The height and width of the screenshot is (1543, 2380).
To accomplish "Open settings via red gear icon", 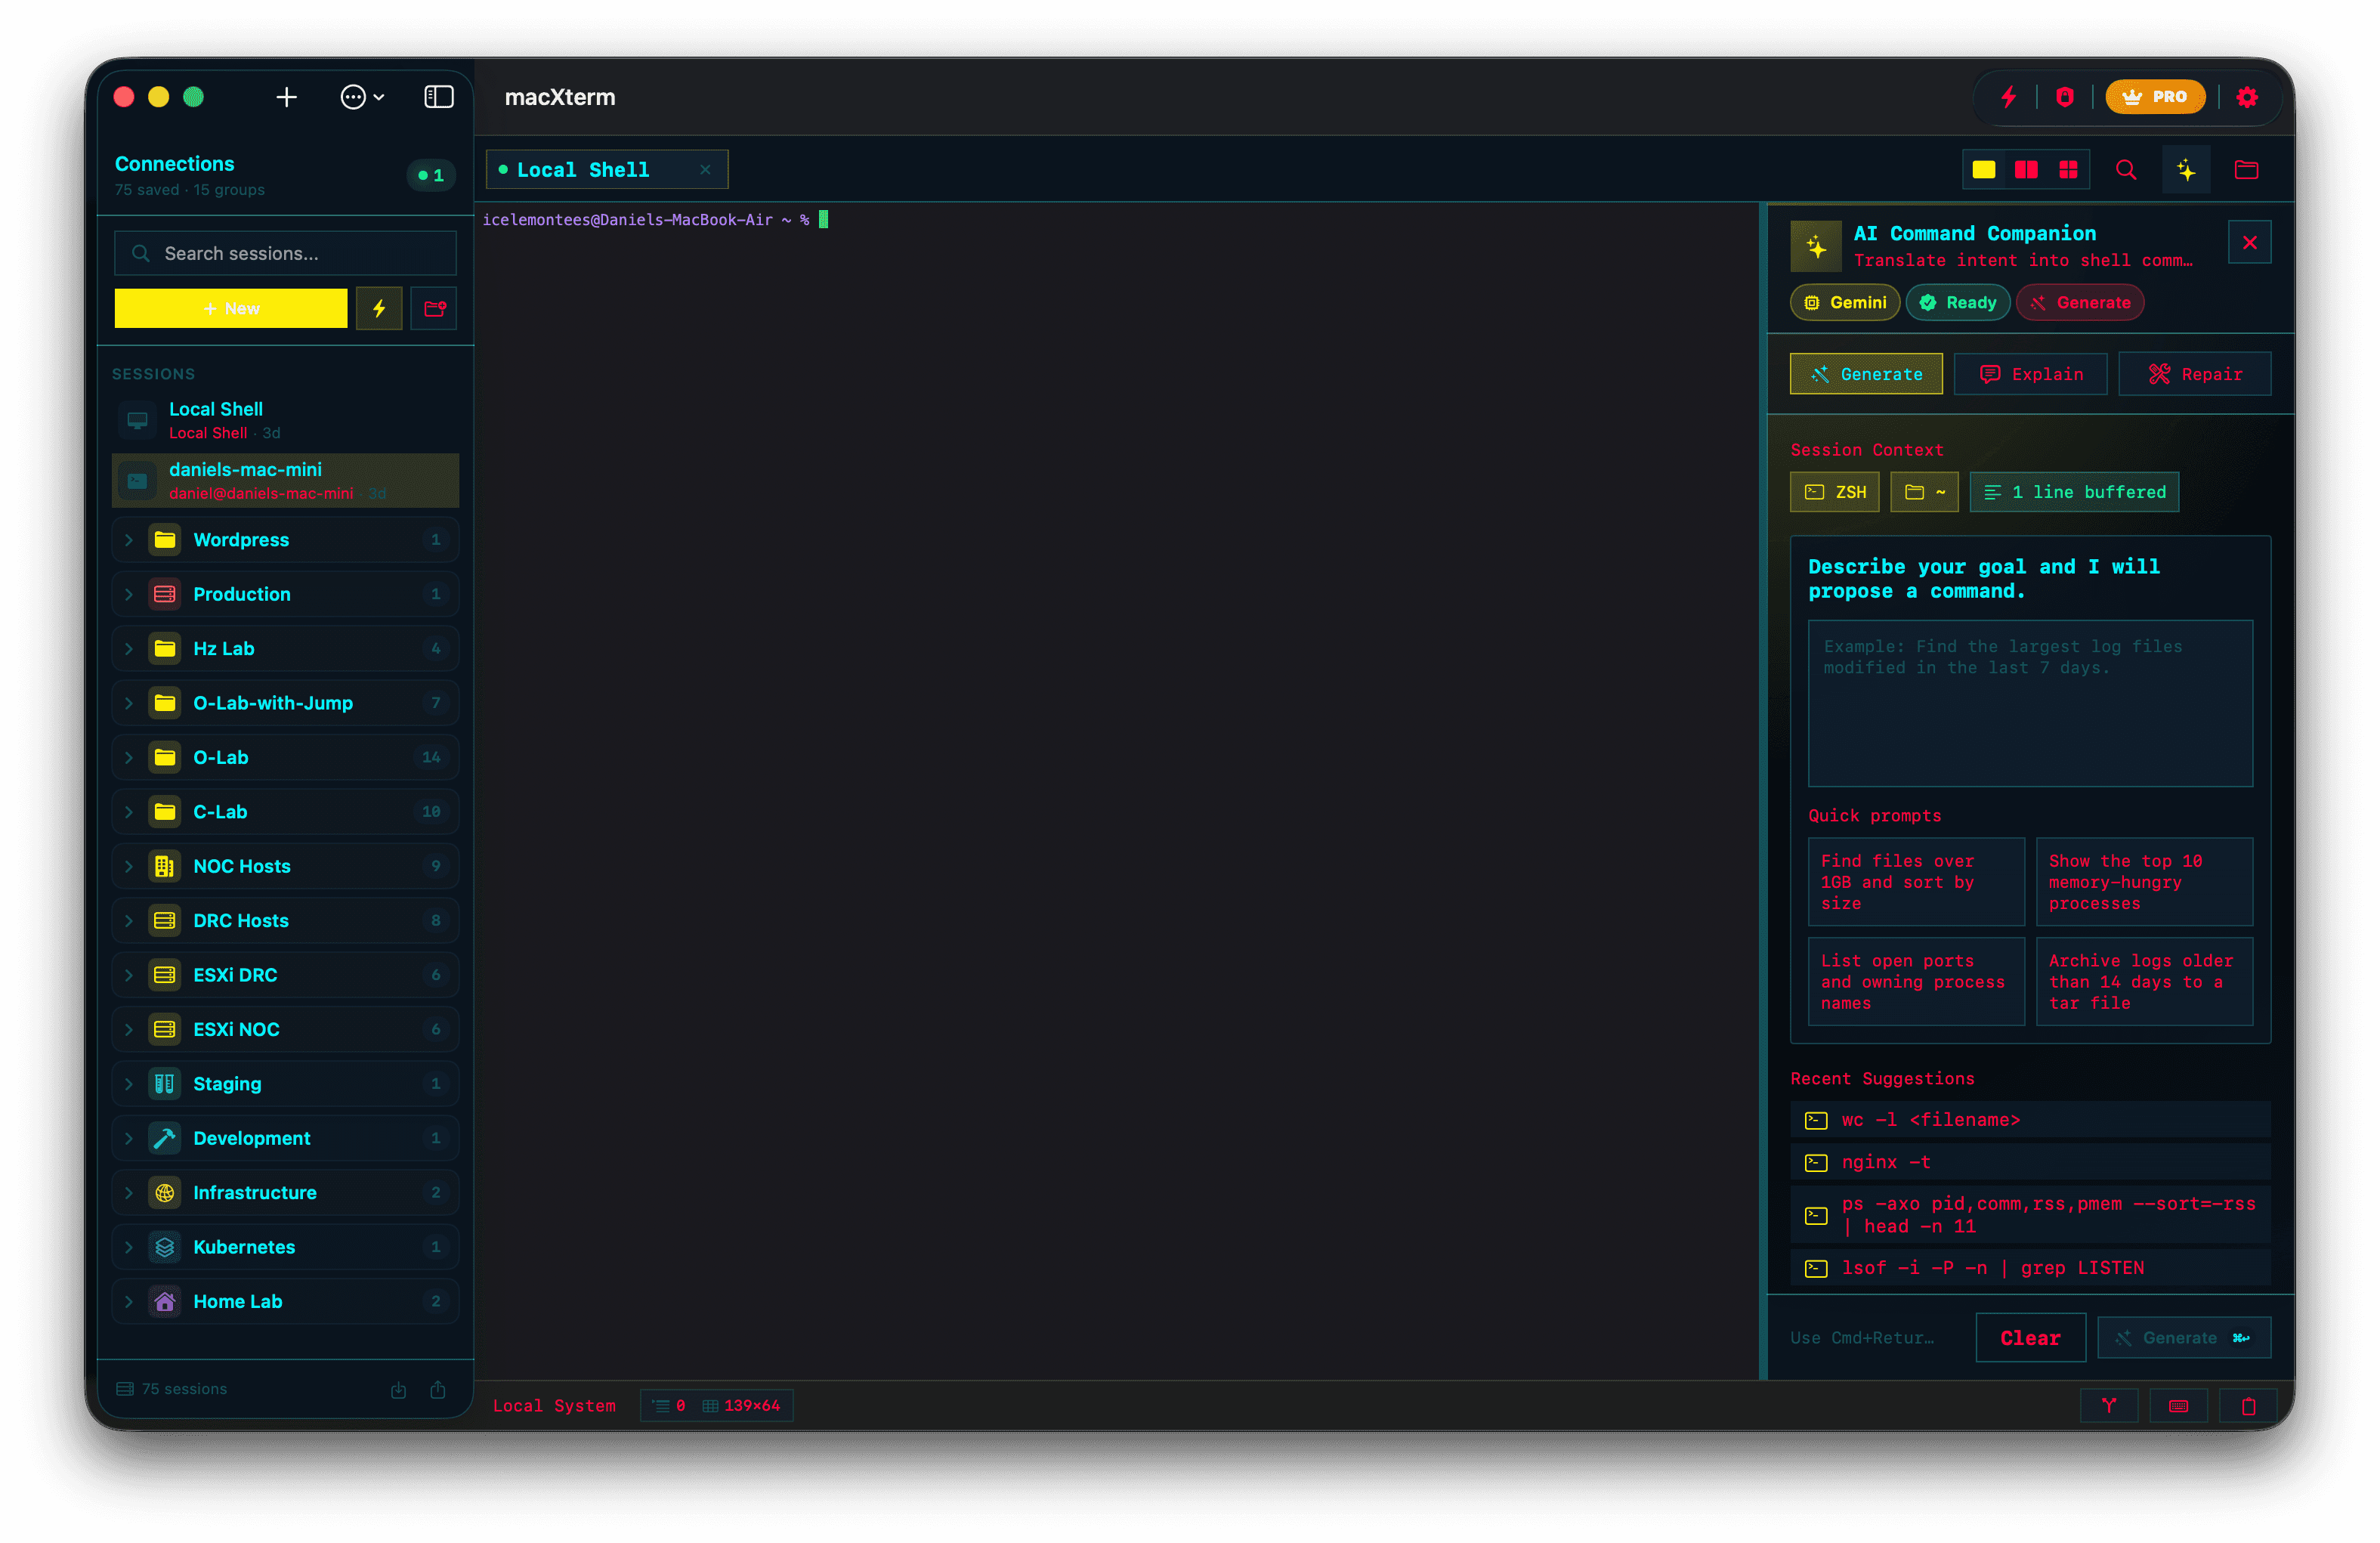I will click(x=2247, y=97).
